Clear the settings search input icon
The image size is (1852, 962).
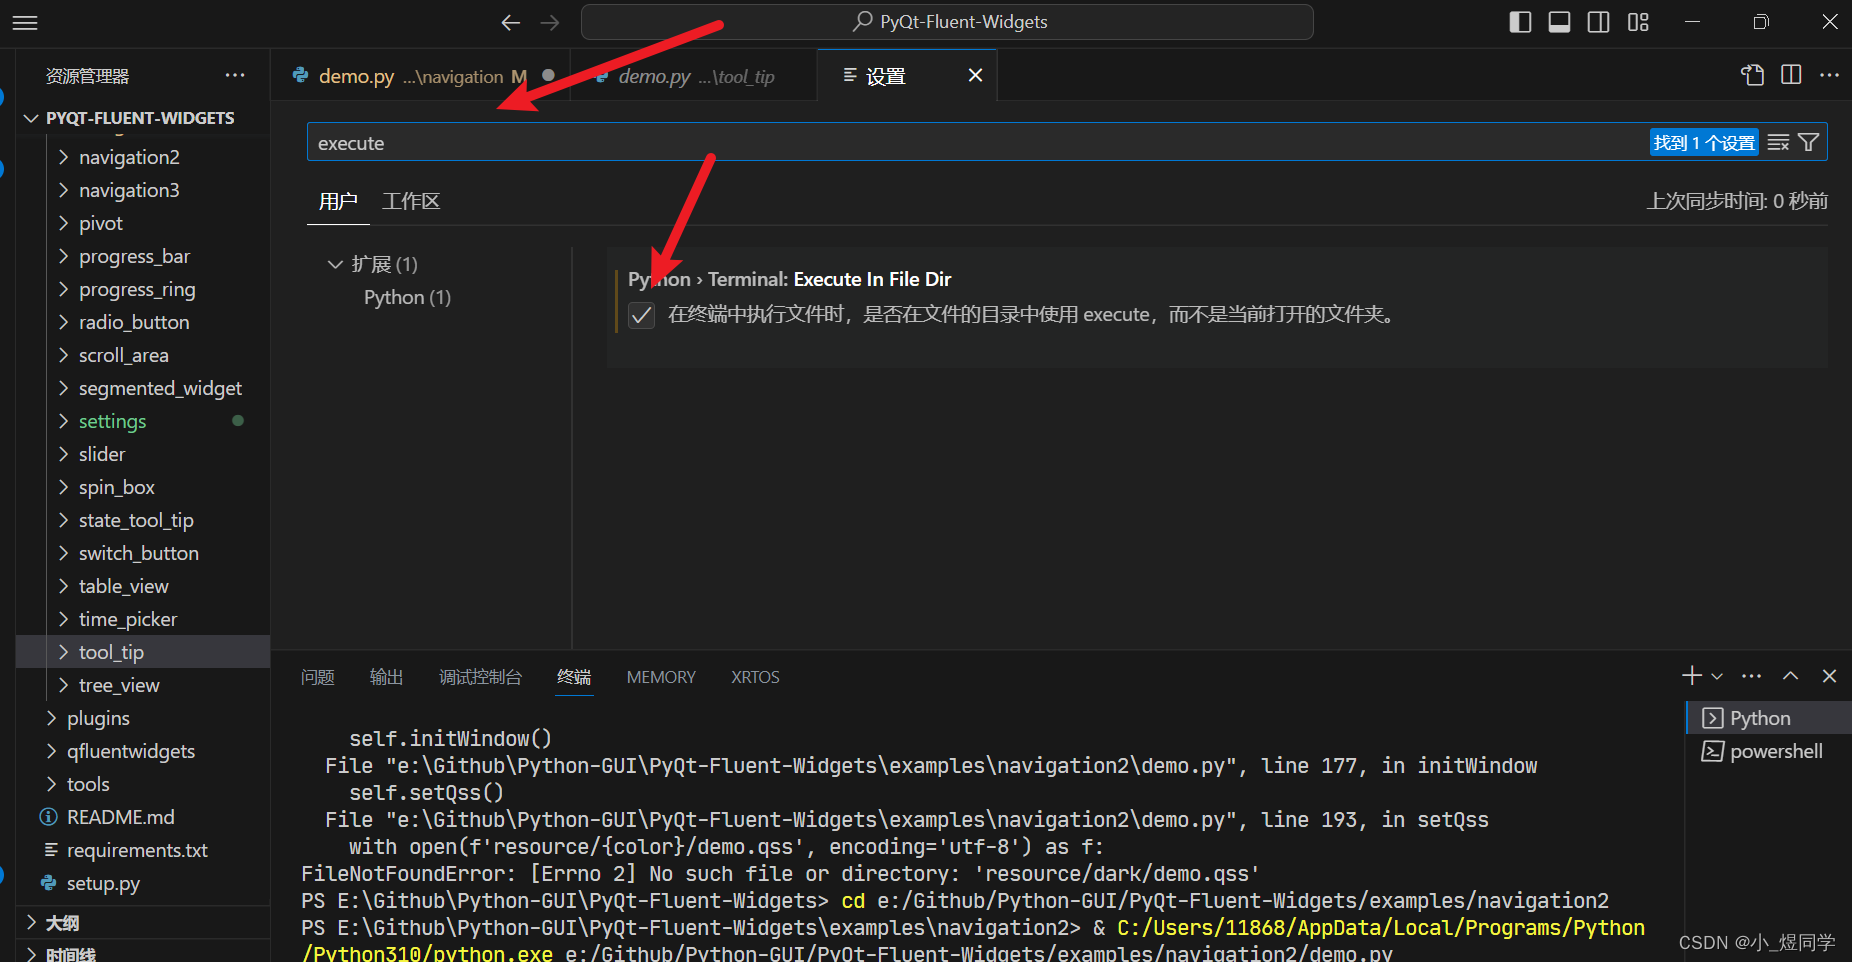[1778, 143]
